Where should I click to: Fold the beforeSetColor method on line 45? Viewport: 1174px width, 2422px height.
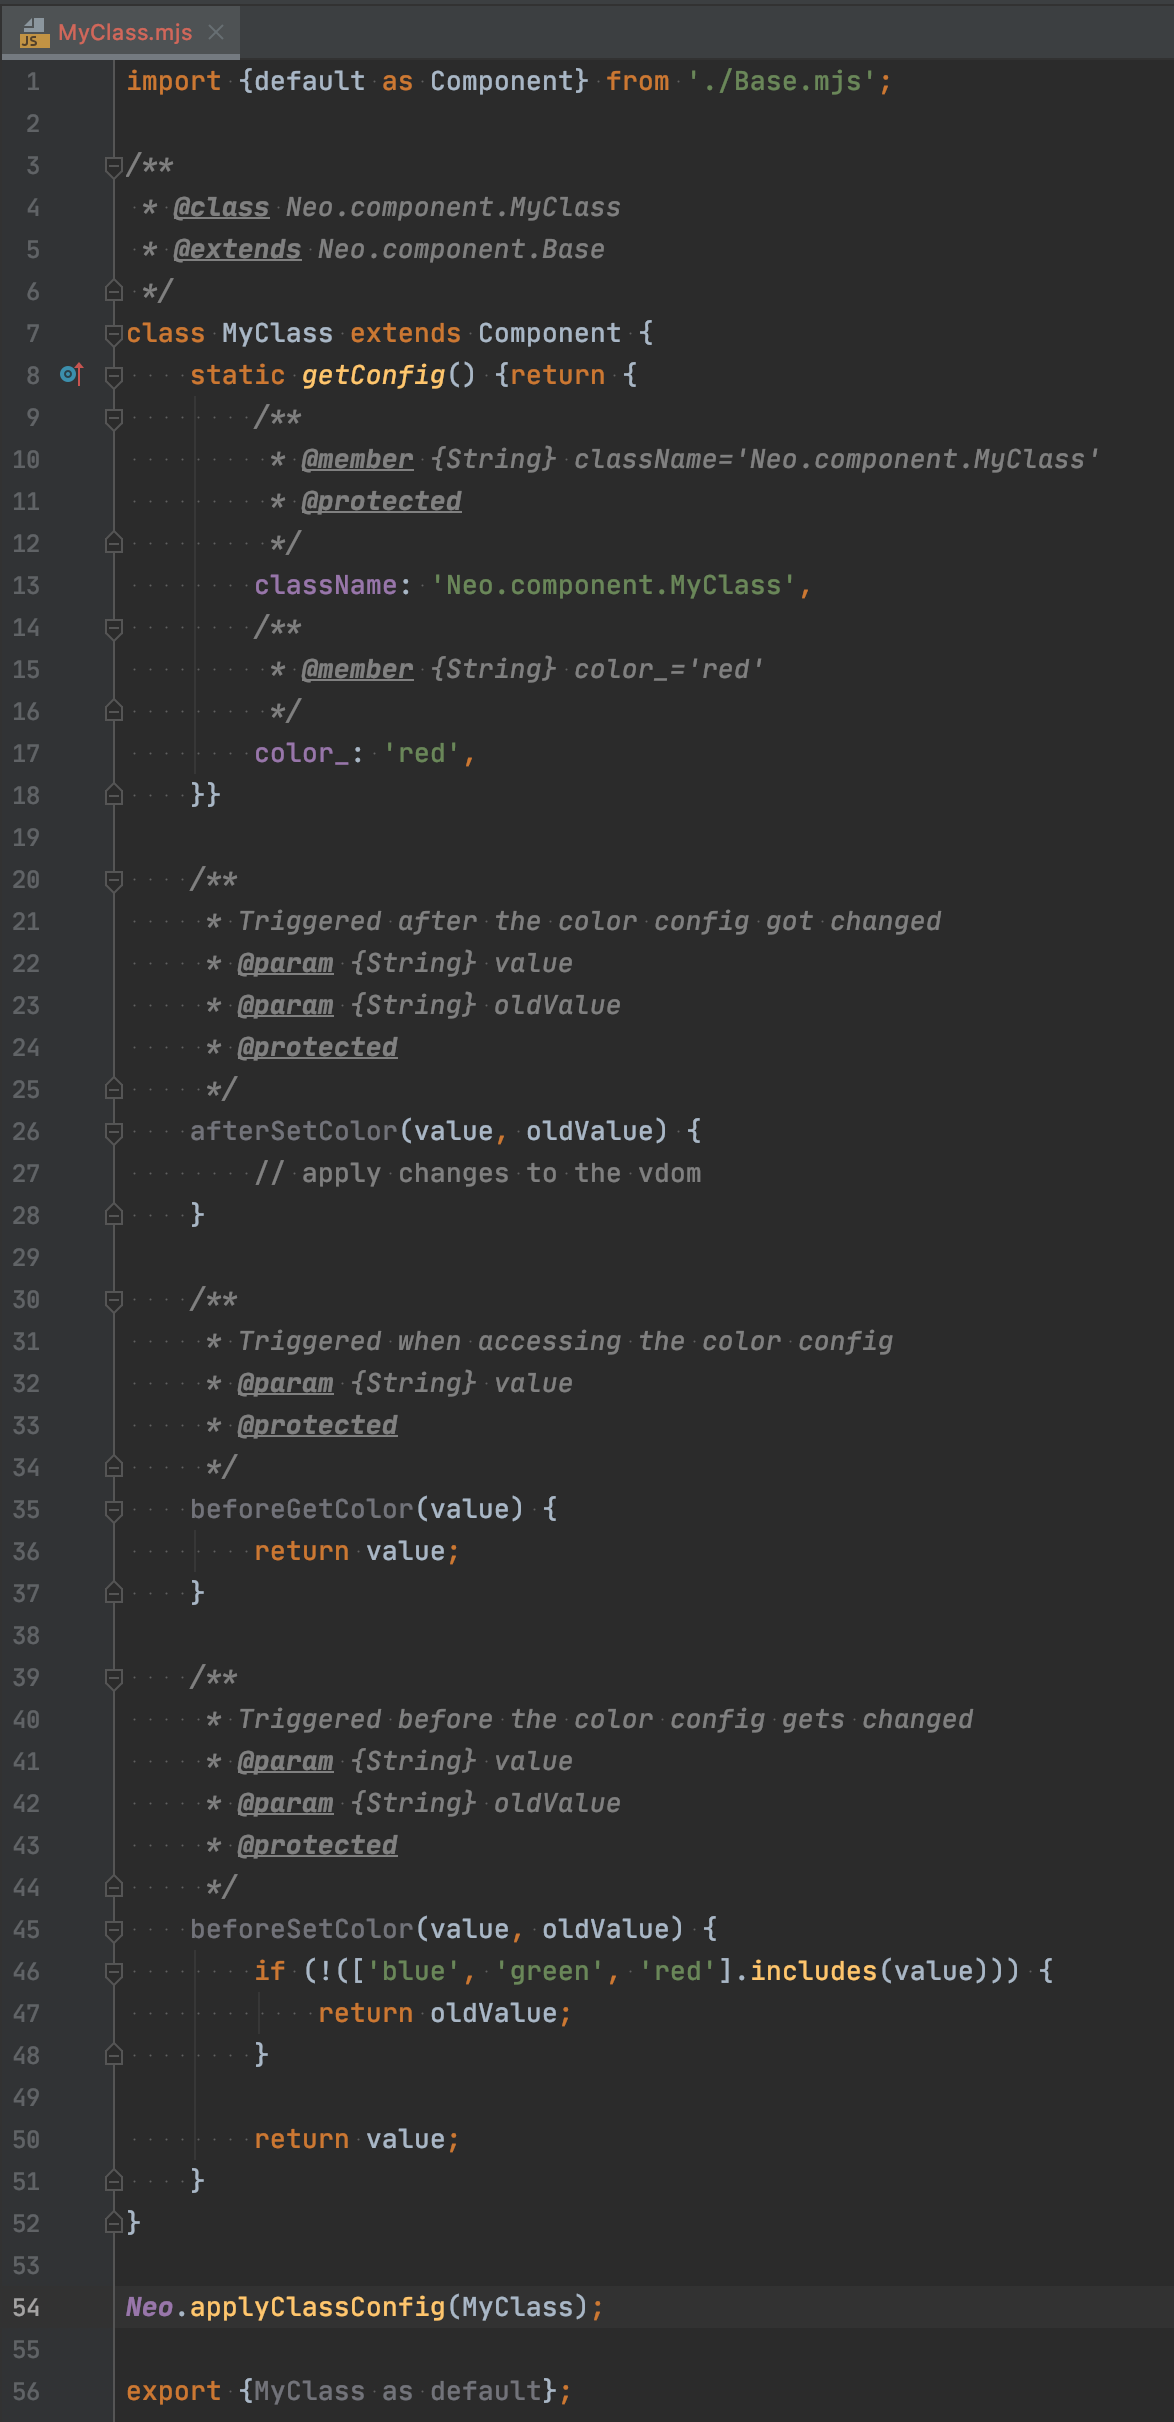(x=113, y=1929)
